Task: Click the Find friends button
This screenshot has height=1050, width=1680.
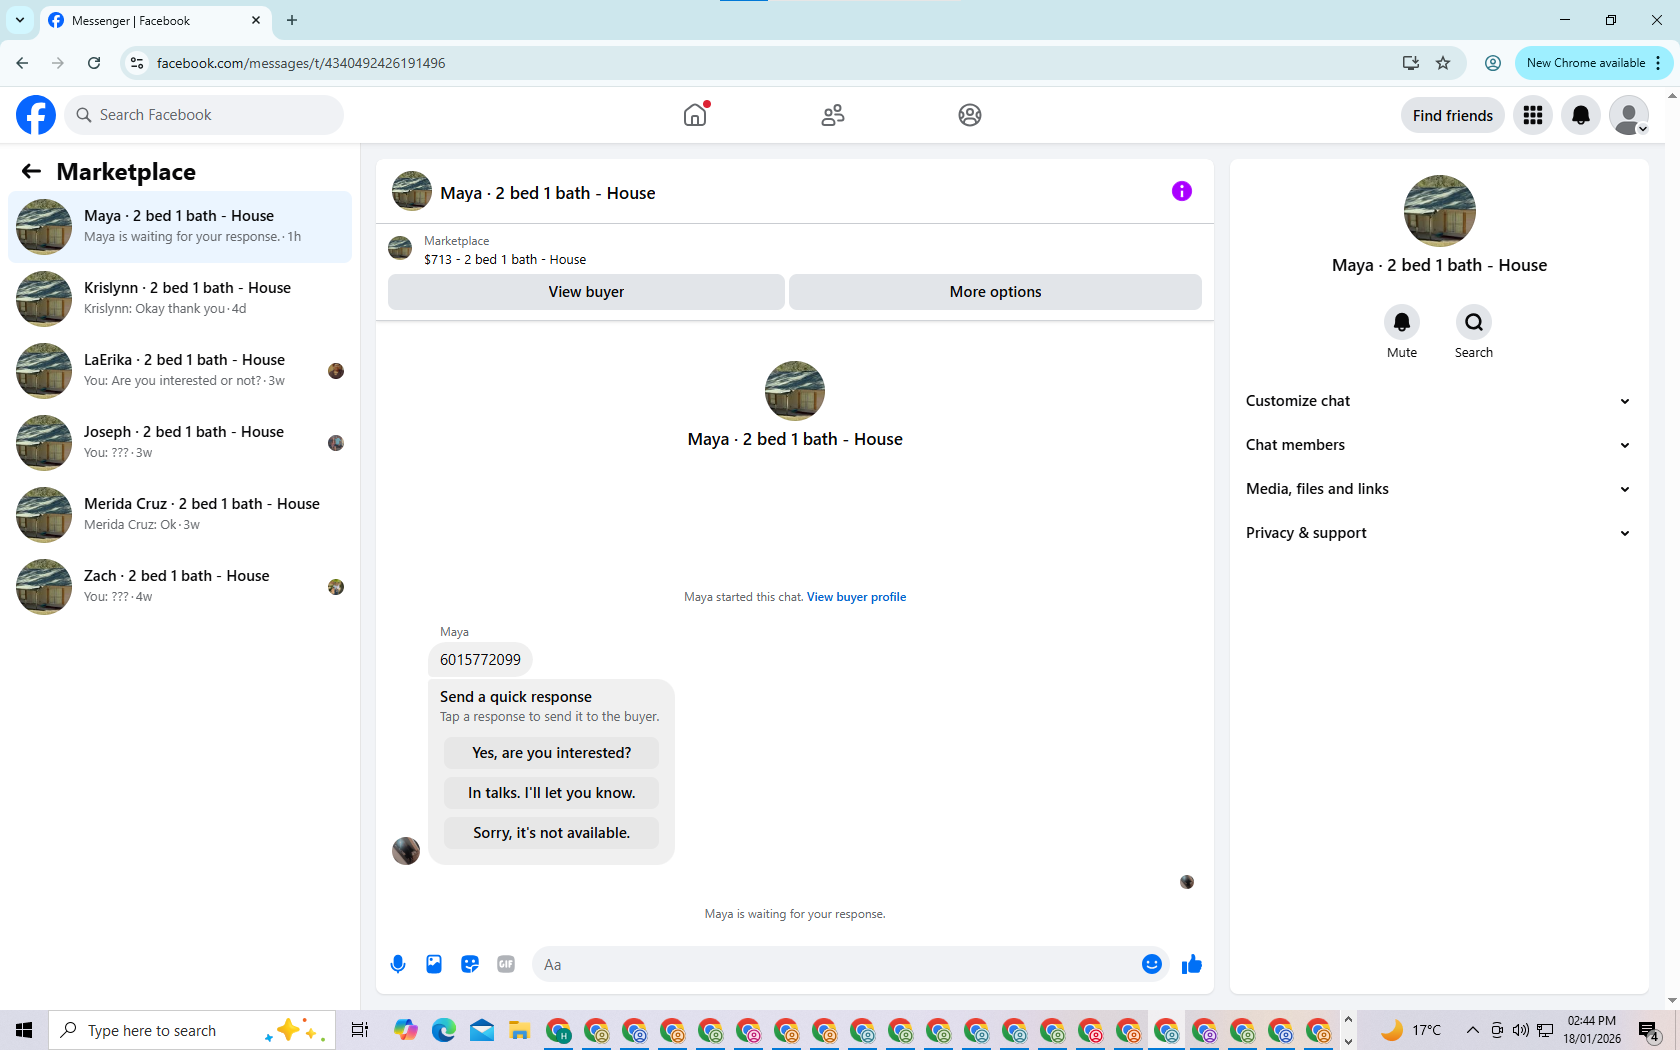Action: click(1453, 115)
